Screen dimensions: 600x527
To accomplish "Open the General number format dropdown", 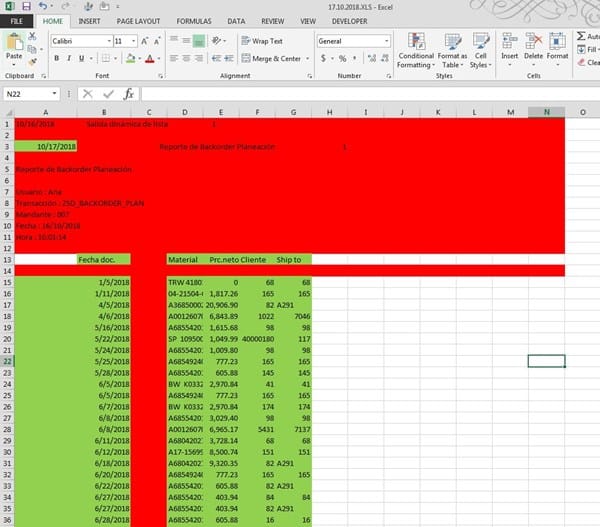I will [x=386, y=41].
